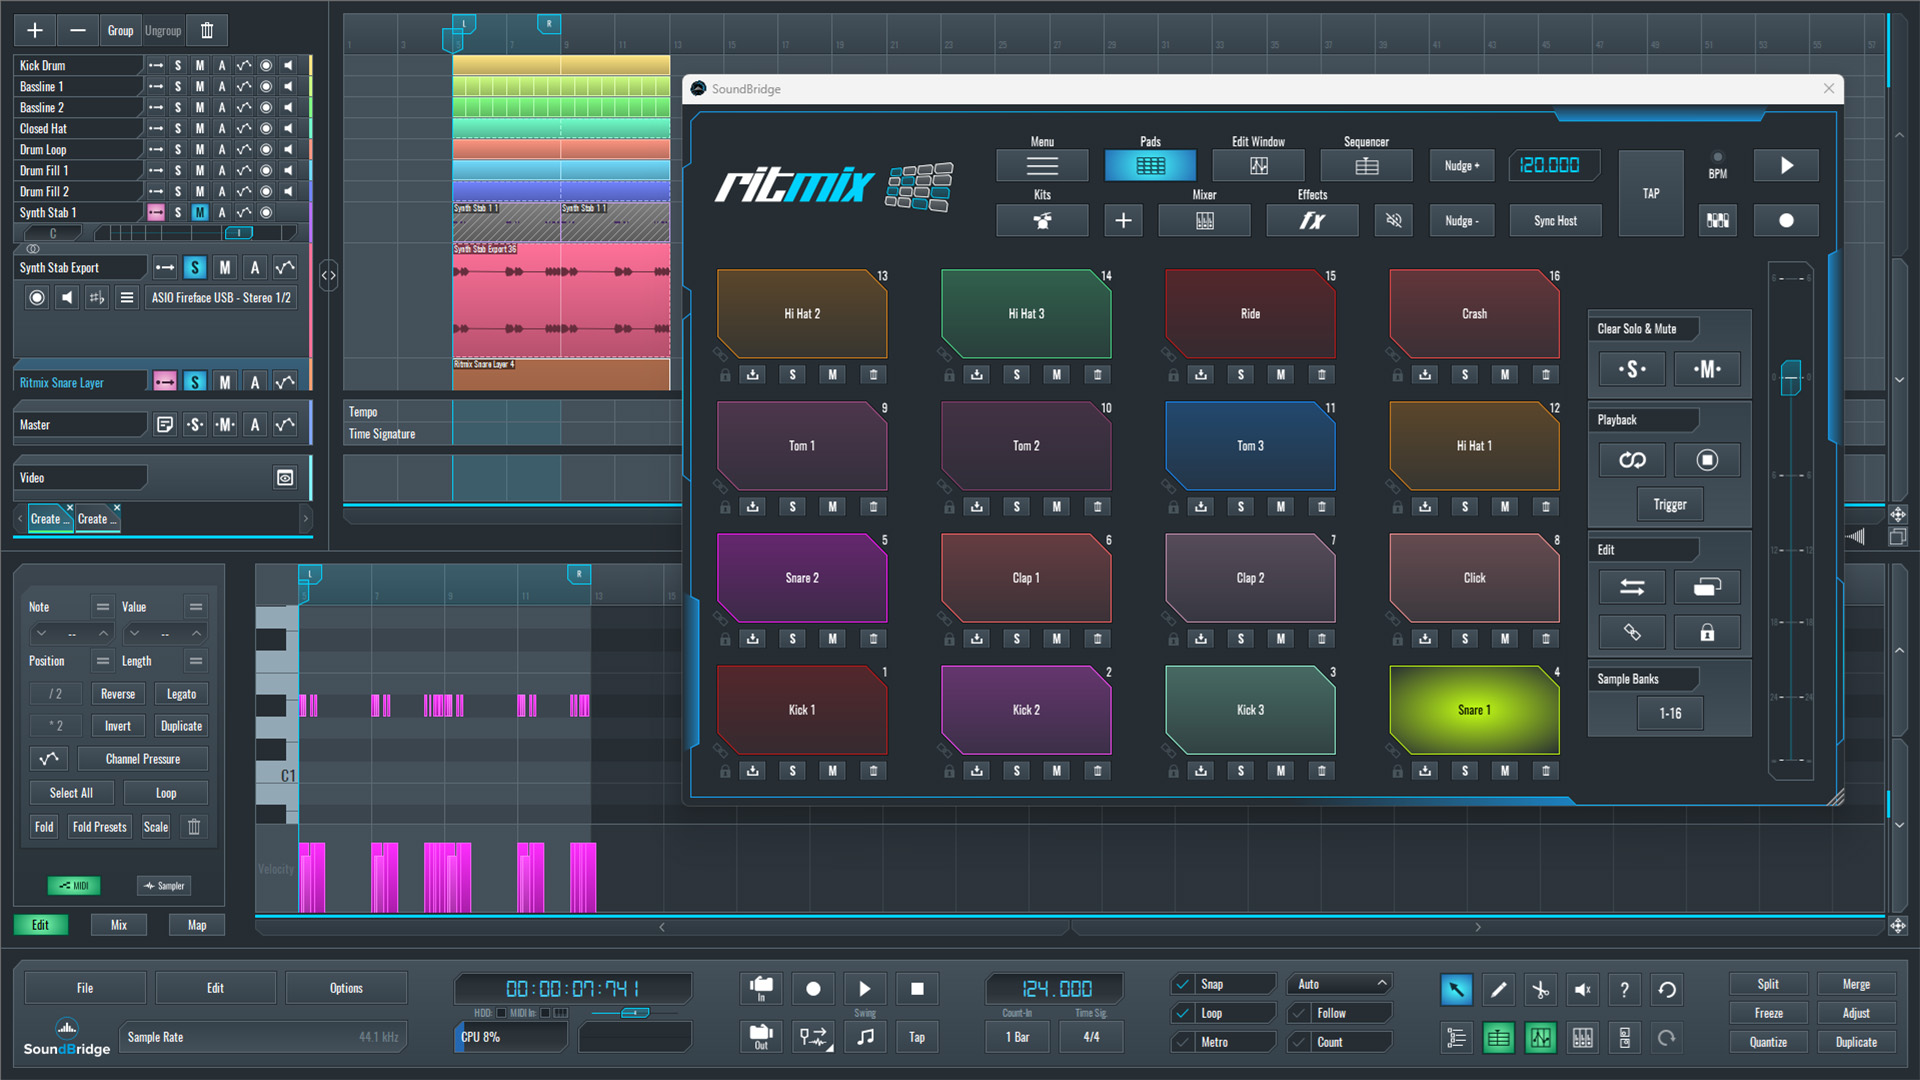
Task: Adjust the Swing slider
Action: click(634, 1013)
